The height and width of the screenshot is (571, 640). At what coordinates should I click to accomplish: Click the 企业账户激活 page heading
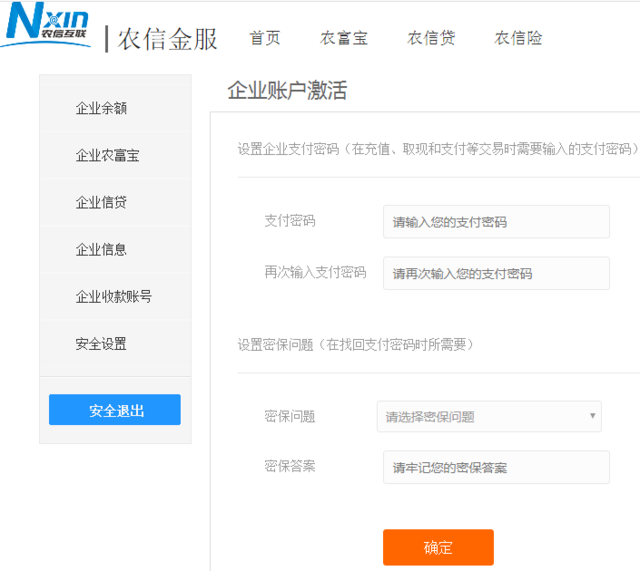[287, 91]
